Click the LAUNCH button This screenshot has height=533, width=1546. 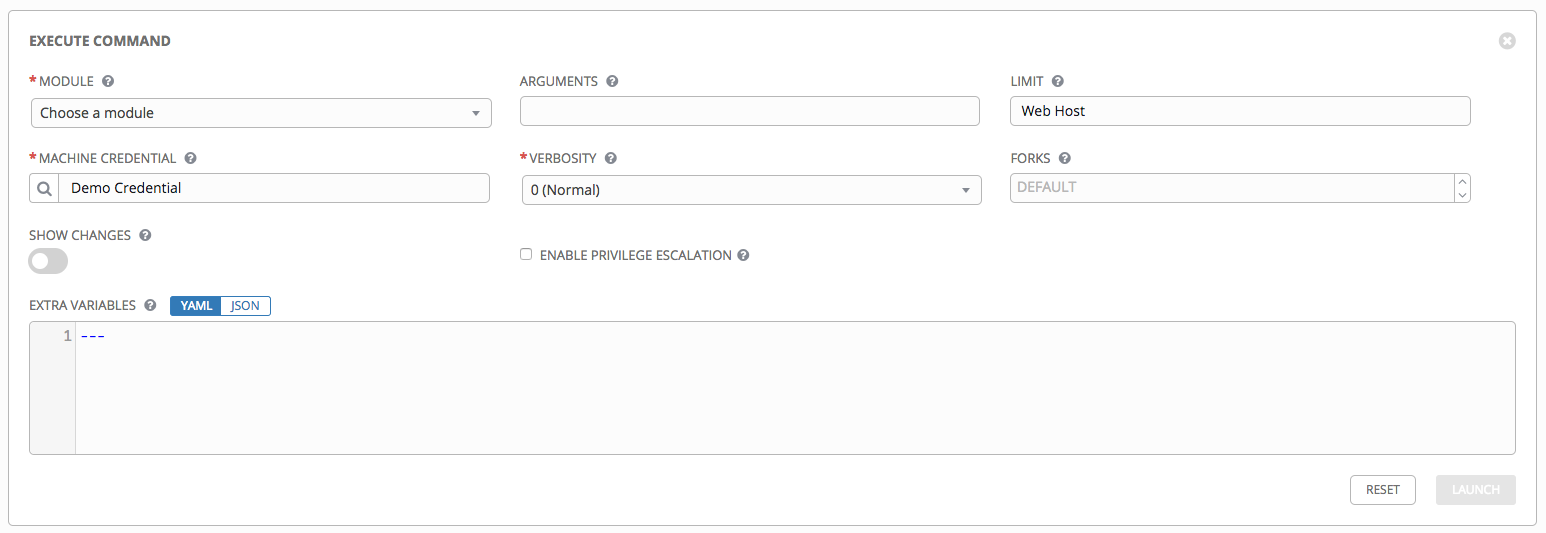(x=1476, y=490)
